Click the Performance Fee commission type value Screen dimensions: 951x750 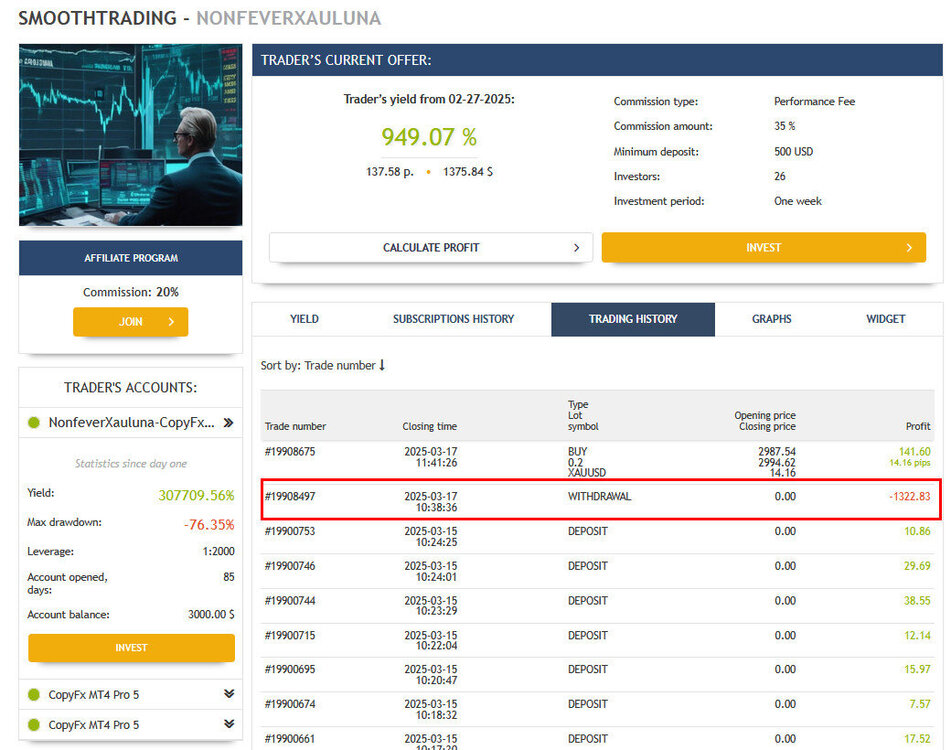point(814,101)
